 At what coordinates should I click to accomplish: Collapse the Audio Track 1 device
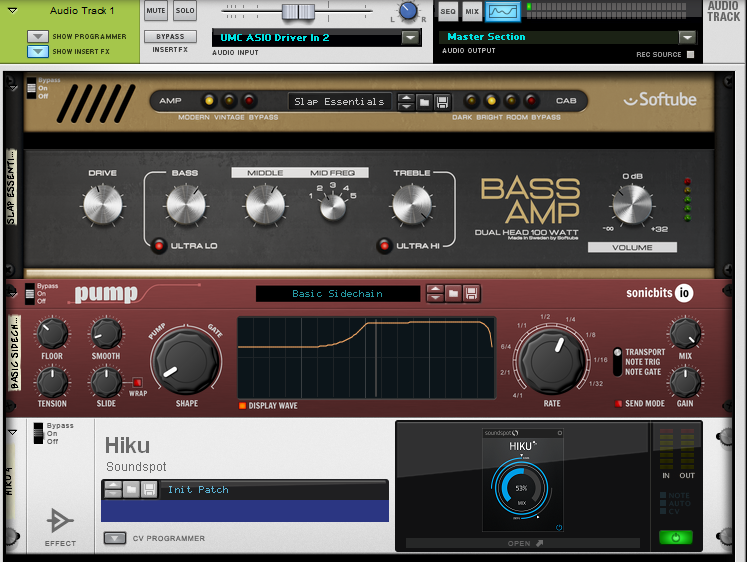pos(13,10)
